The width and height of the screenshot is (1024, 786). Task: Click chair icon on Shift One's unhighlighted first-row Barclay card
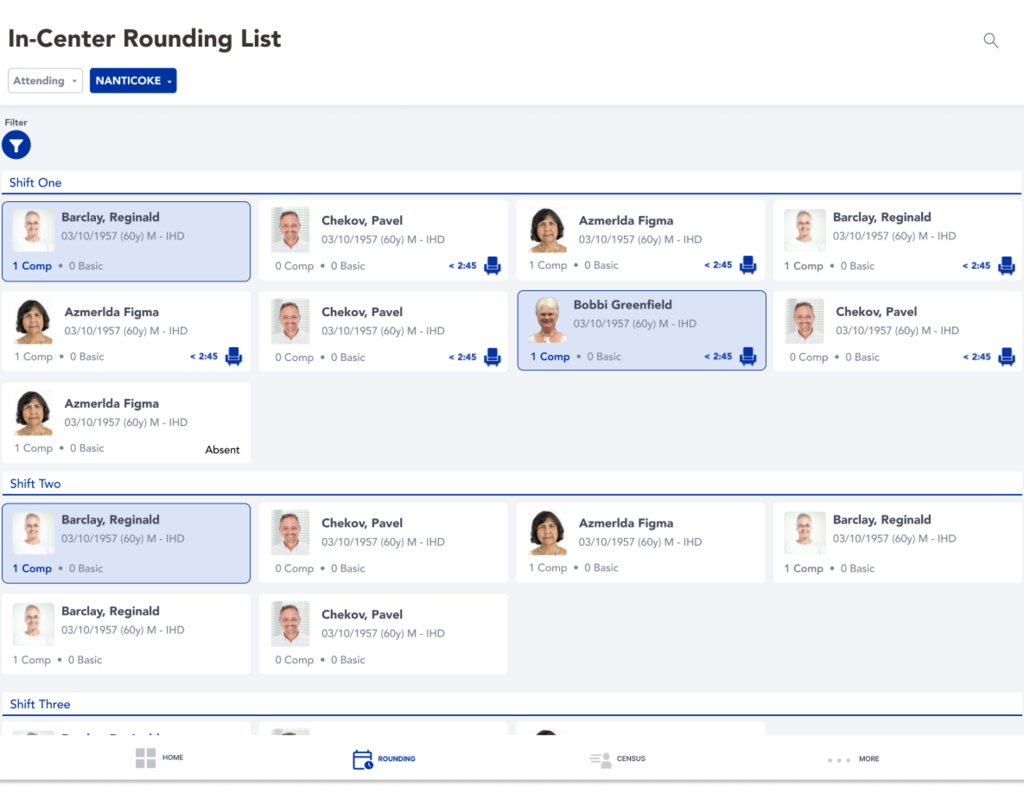click(x=1006, y=266)
